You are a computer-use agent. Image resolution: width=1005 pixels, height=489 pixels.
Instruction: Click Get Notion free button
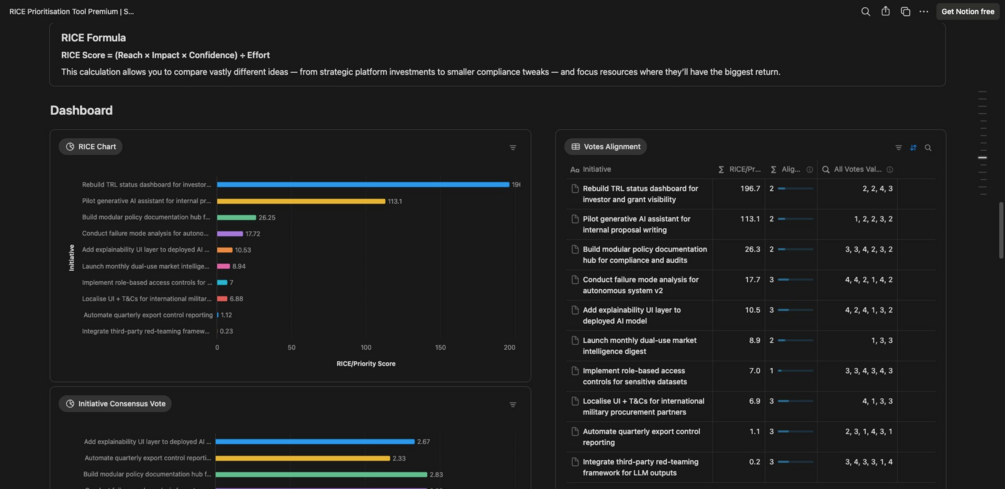[x=968, y=12]
